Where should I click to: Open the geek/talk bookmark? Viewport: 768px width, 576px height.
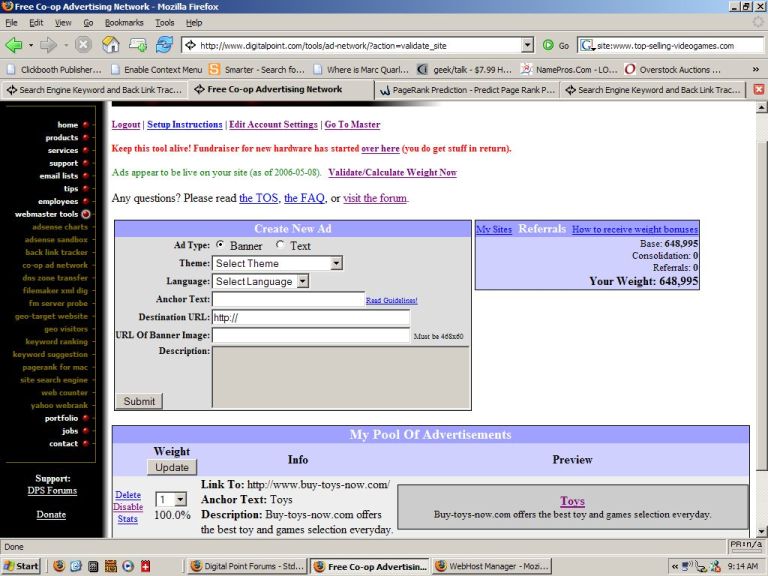(x=465, y=70)
